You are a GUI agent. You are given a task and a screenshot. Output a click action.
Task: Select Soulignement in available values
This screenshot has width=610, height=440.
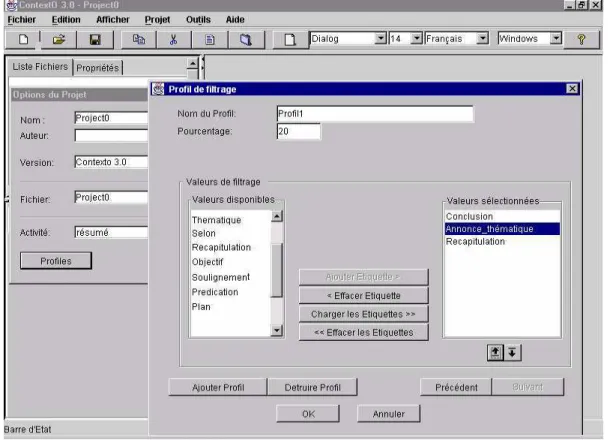coord(221,277)
